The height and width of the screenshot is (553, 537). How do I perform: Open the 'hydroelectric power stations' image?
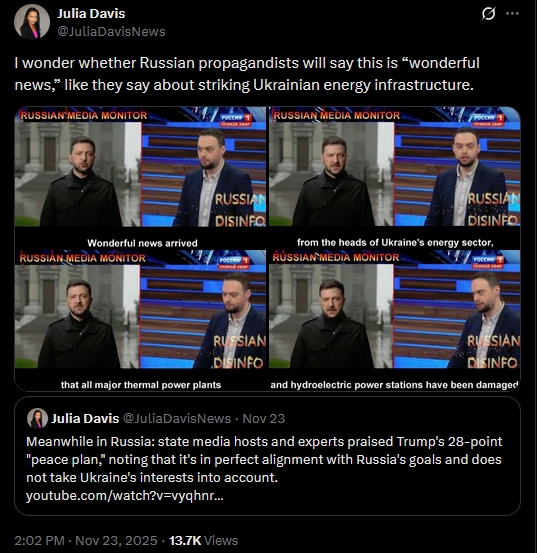coord(395,320)
